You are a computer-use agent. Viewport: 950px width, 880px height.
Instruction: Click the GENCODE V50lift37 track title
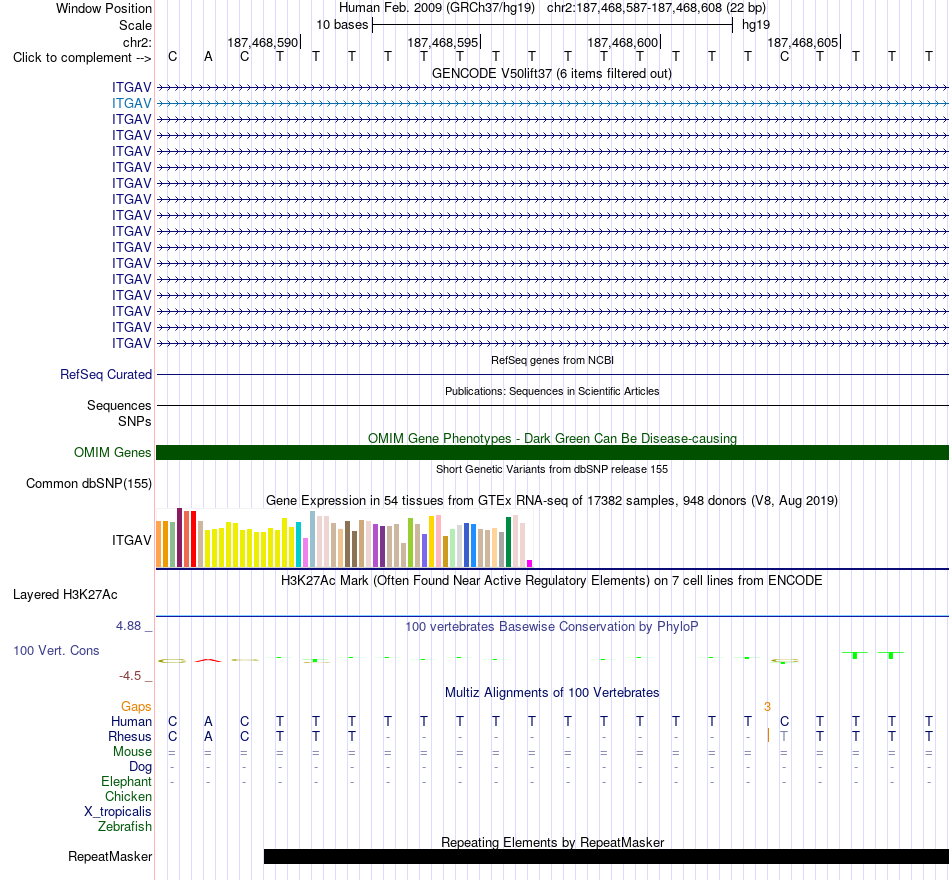pos(551,73)
